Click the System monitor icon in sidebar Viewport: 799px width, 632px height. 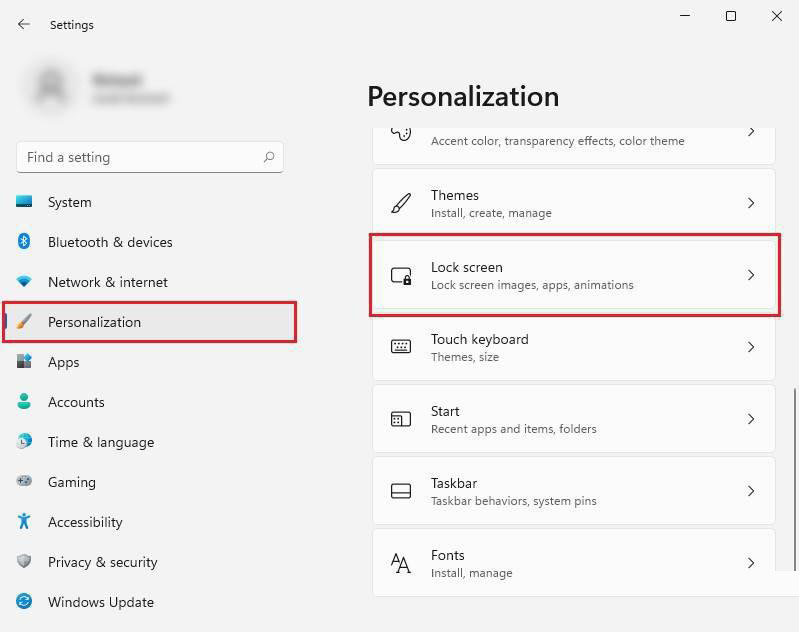(24, 202)
